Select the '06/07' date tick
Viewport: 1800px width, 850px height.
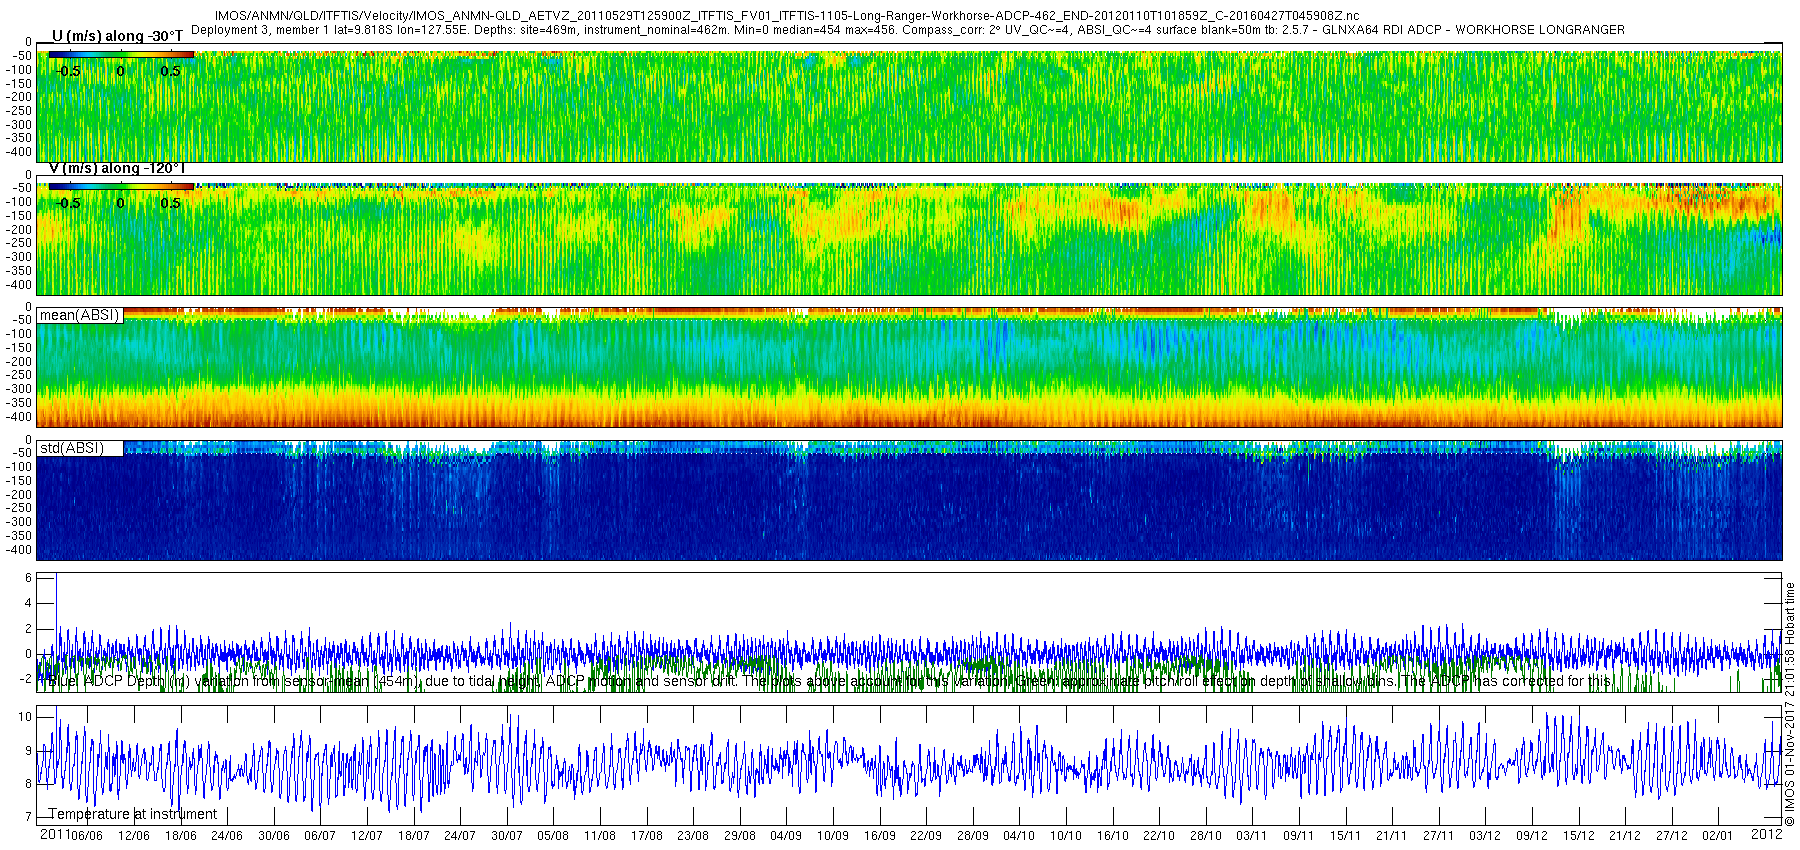(320, 836)
